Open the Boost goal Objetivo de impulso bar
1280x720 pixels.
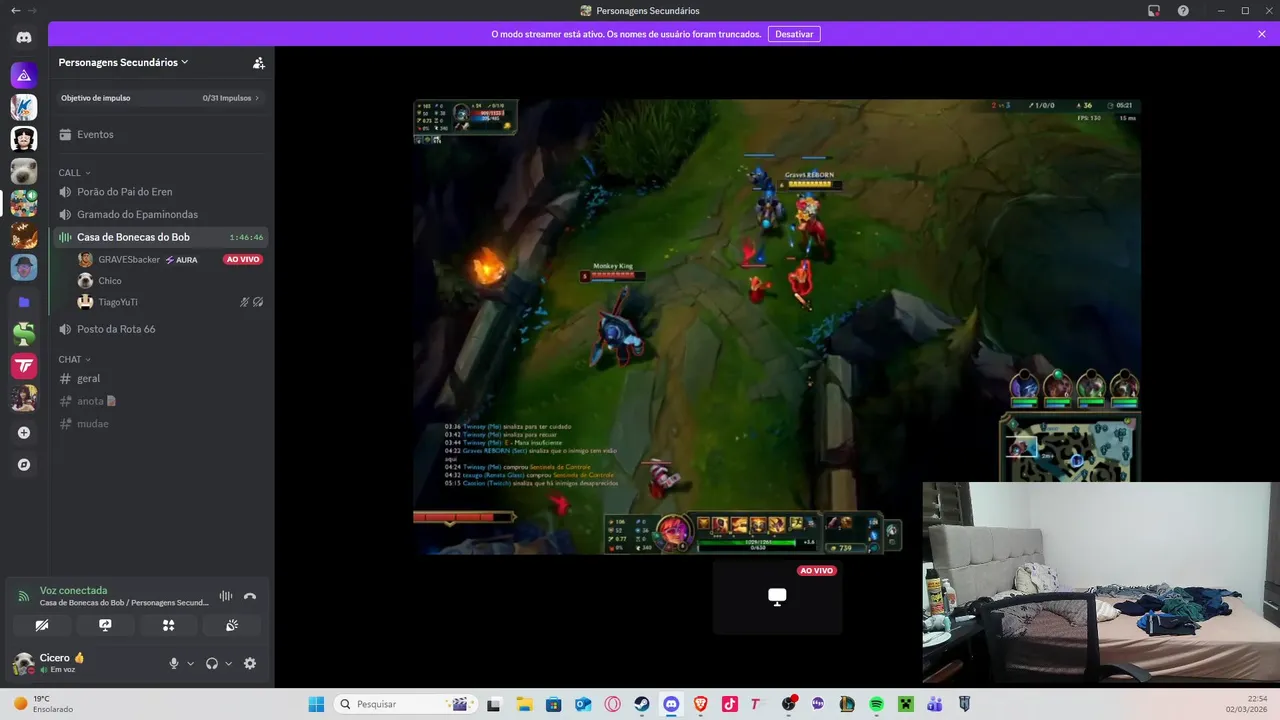pyautogui.click(x=160, y=98)
